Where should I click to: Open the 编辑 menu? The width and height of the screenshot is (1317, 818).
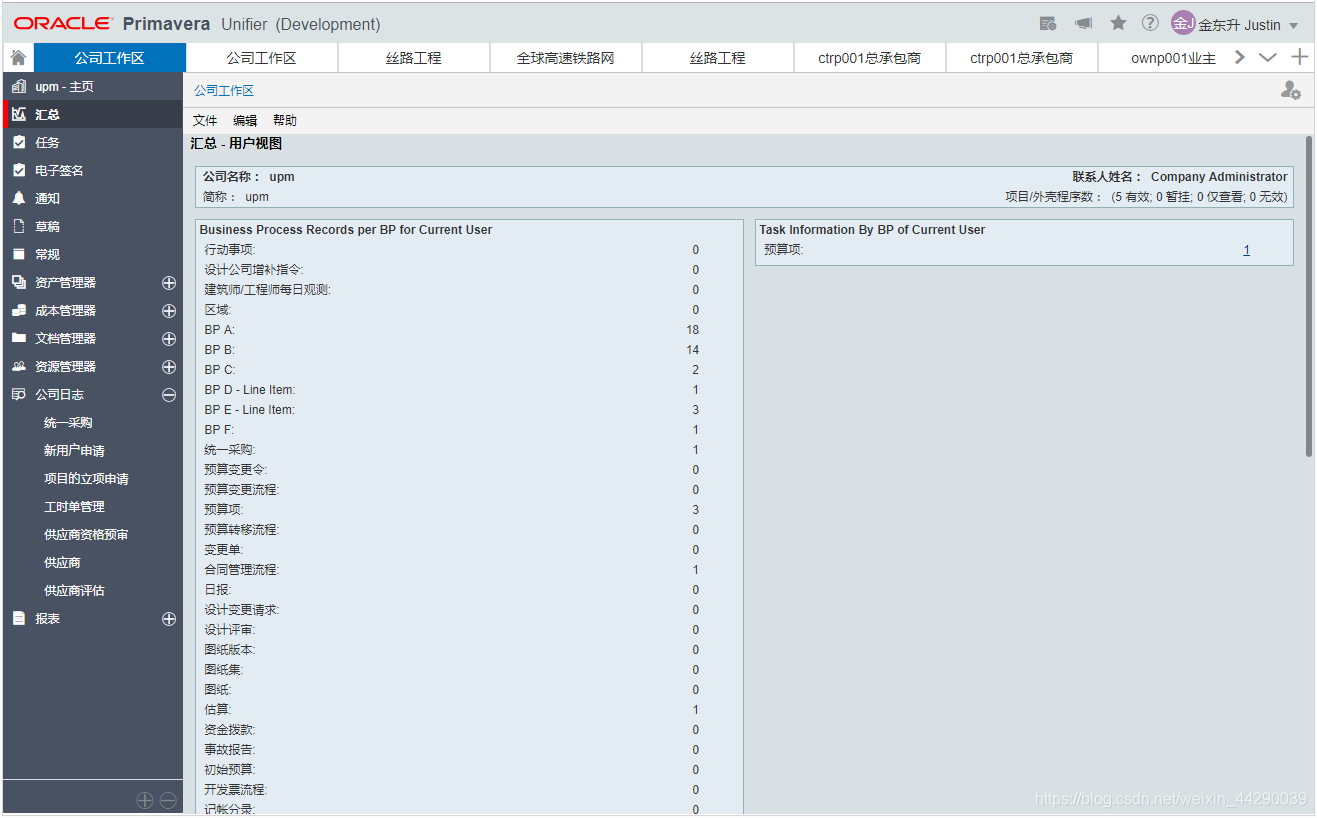pyautogui.click(x=245, y=121)
